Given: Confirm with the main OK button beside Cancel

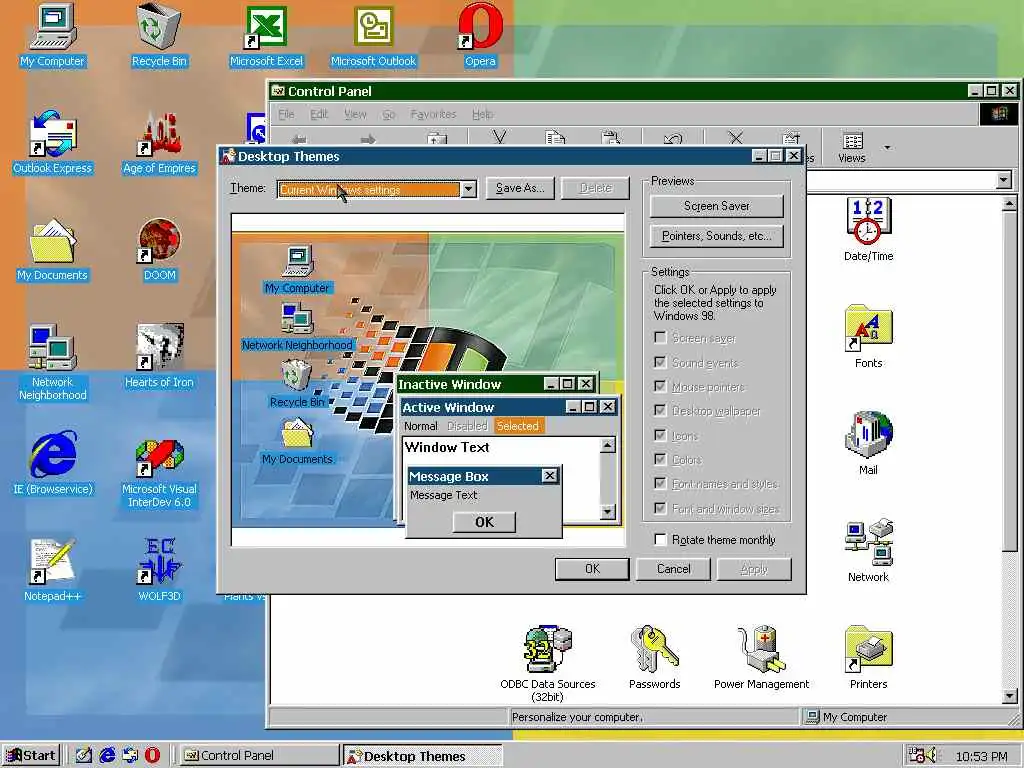Looking at the screenshot, I should pyautogui.click(x=592, y=569).
